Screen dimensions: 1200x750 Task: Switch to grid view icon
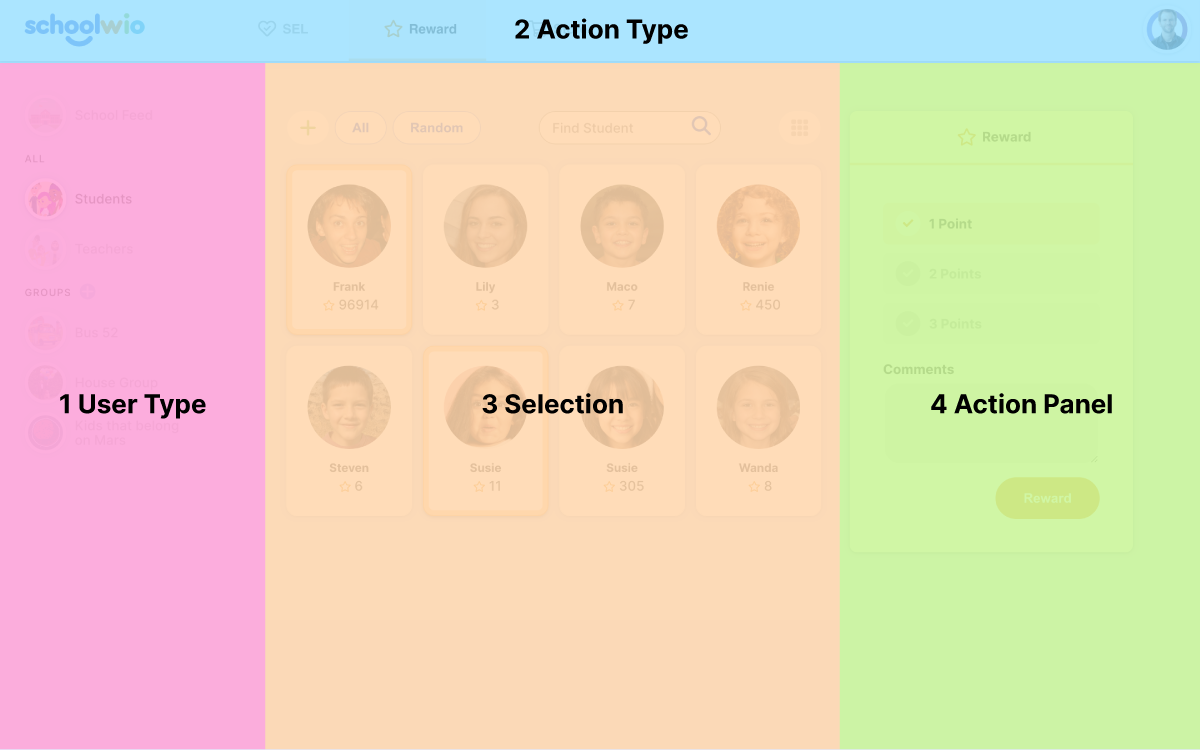click(x=799, y=128)
